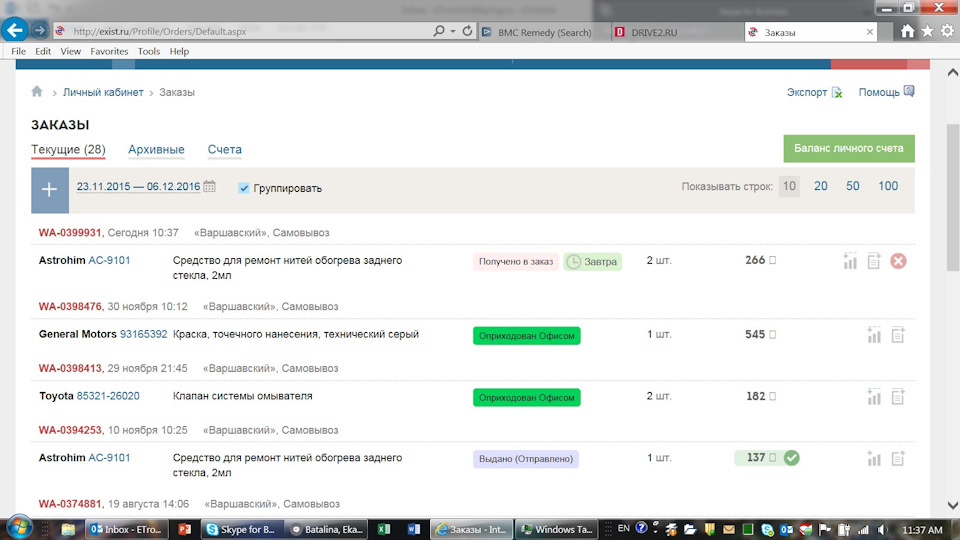Open Windows Start button

tap(19, 528)
